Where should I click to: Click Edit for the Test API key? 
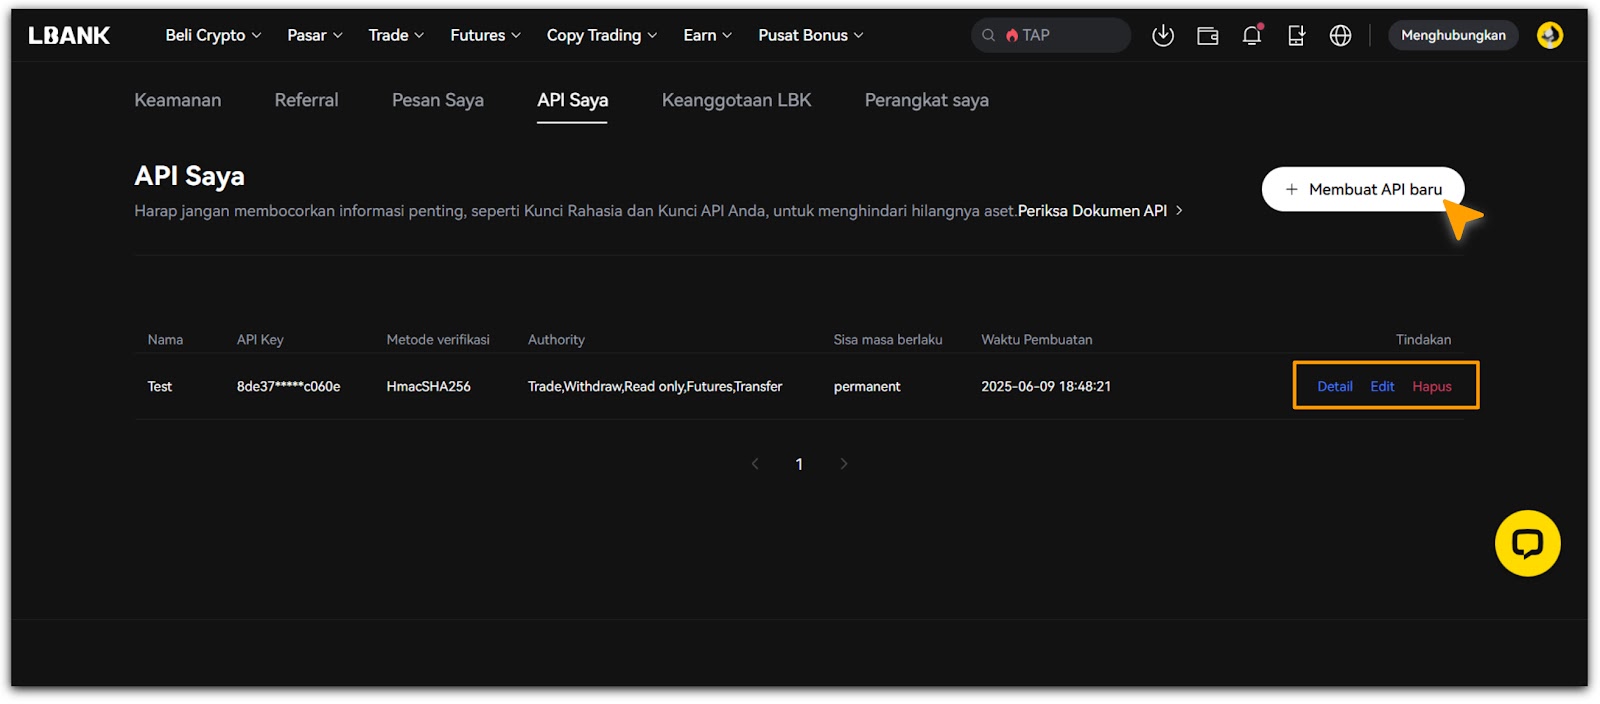[1382, 386]
